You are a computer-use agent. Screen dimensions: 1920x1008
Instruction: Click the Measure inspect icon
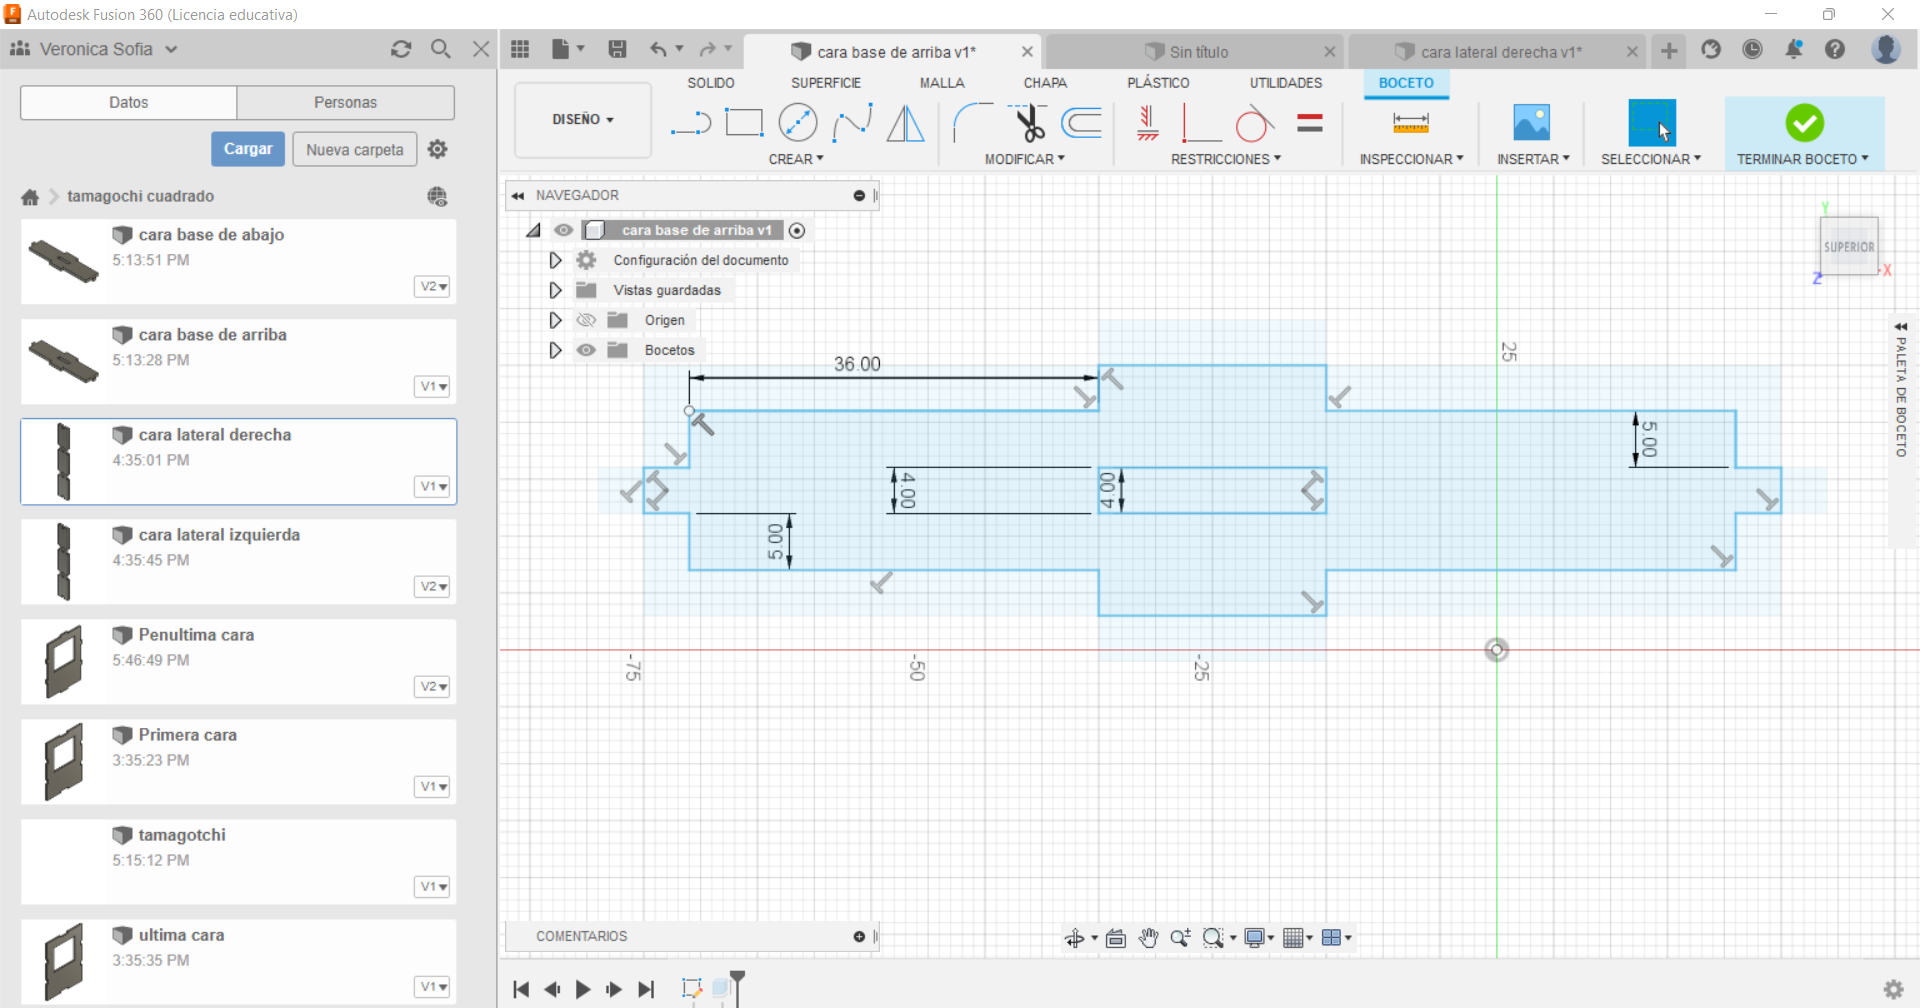tap(1410, 123)
